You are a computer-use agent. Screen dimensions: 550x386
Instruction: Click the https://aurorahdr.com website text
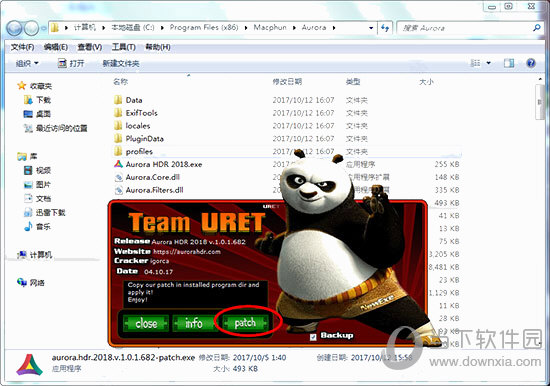pos(187,252)
